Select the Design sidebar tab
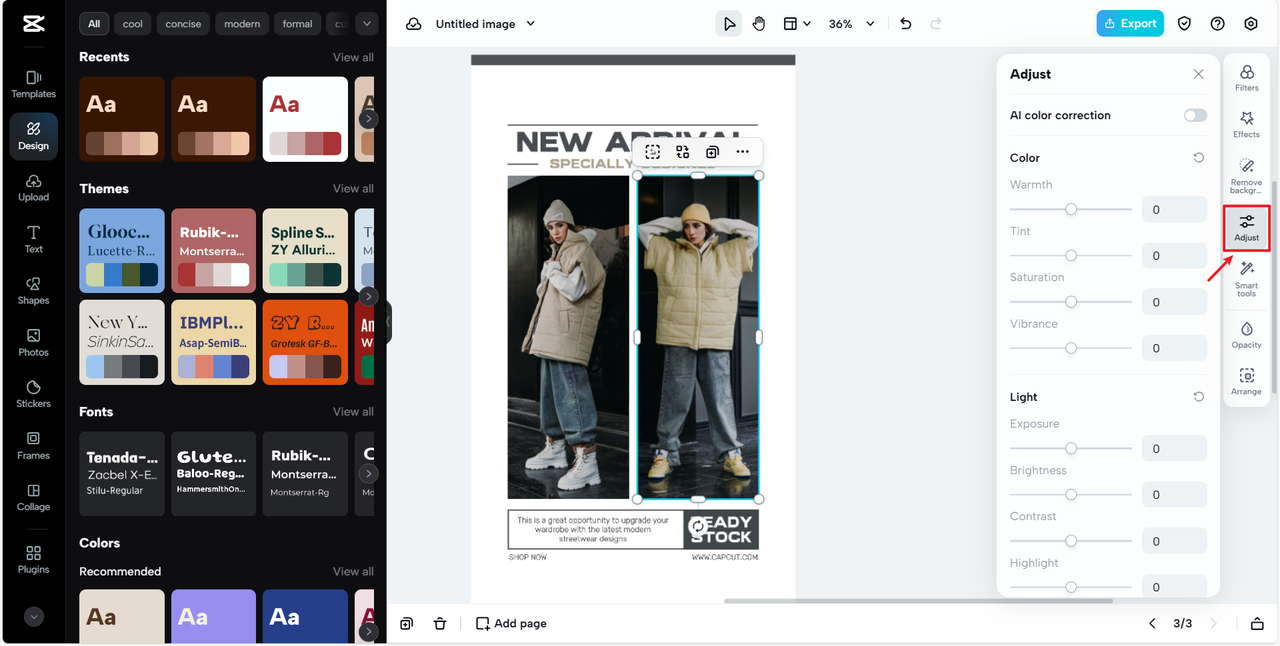Viewport: 1280px width, 646px height. 33,136
